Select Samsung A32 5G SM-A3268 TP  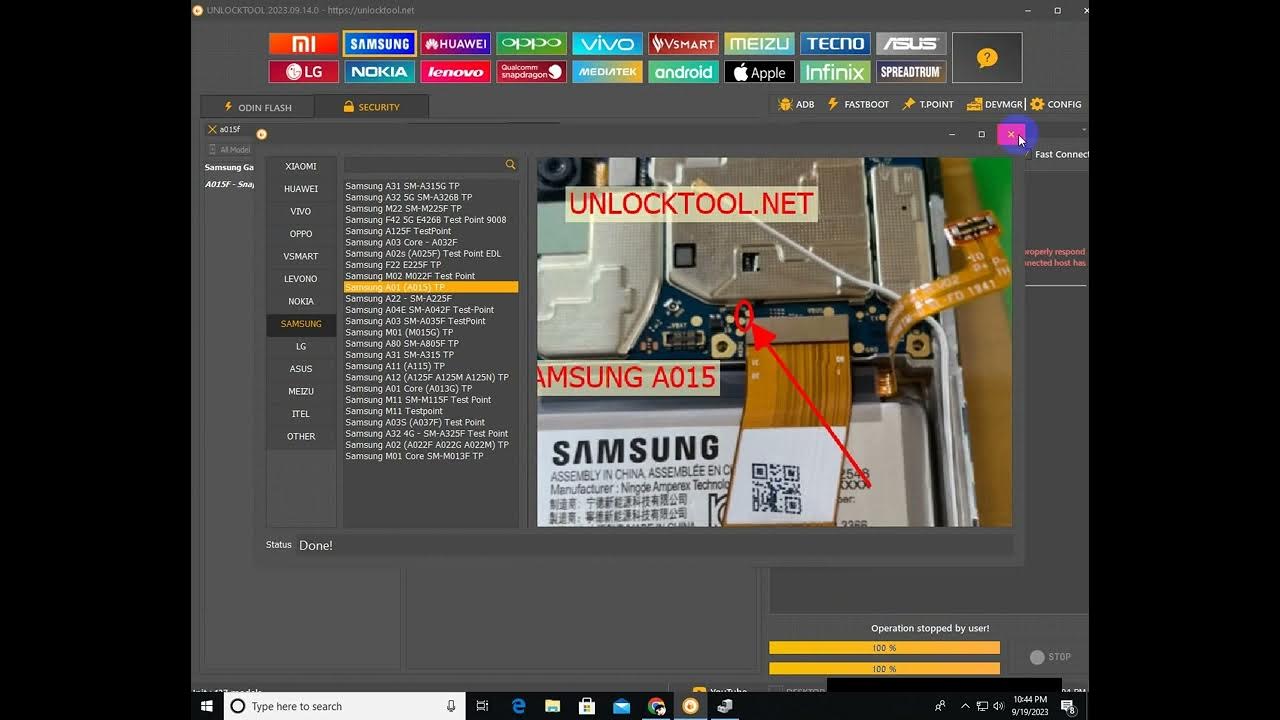(x=431, y=197)
